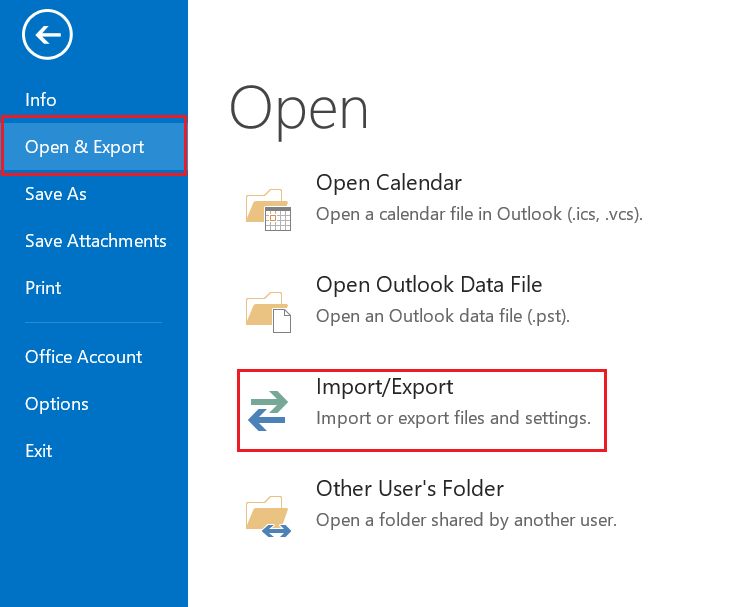Launch Import/Export via its title text
This screenshot has width=735, height=607.
[385, 387]
